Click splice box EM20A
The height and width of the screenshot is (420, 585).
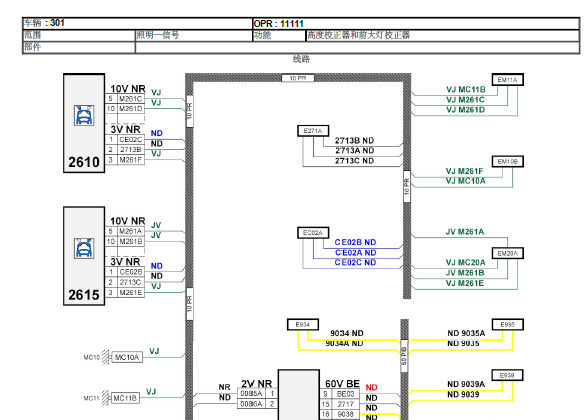507,253
